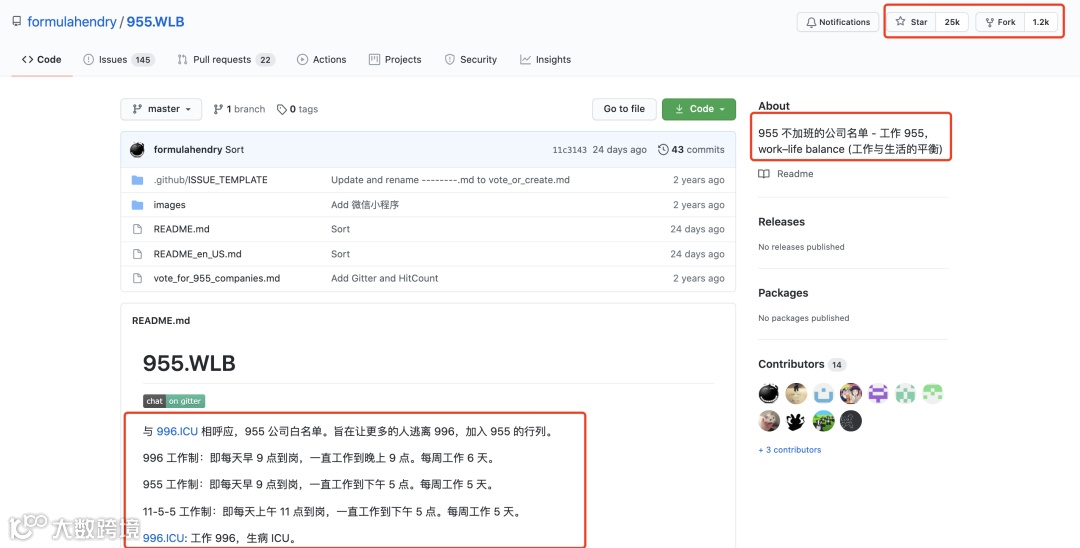This screenshot has width=1080, height=548.
Task: Open the Notifications button
Action: [x=838, y=22]
